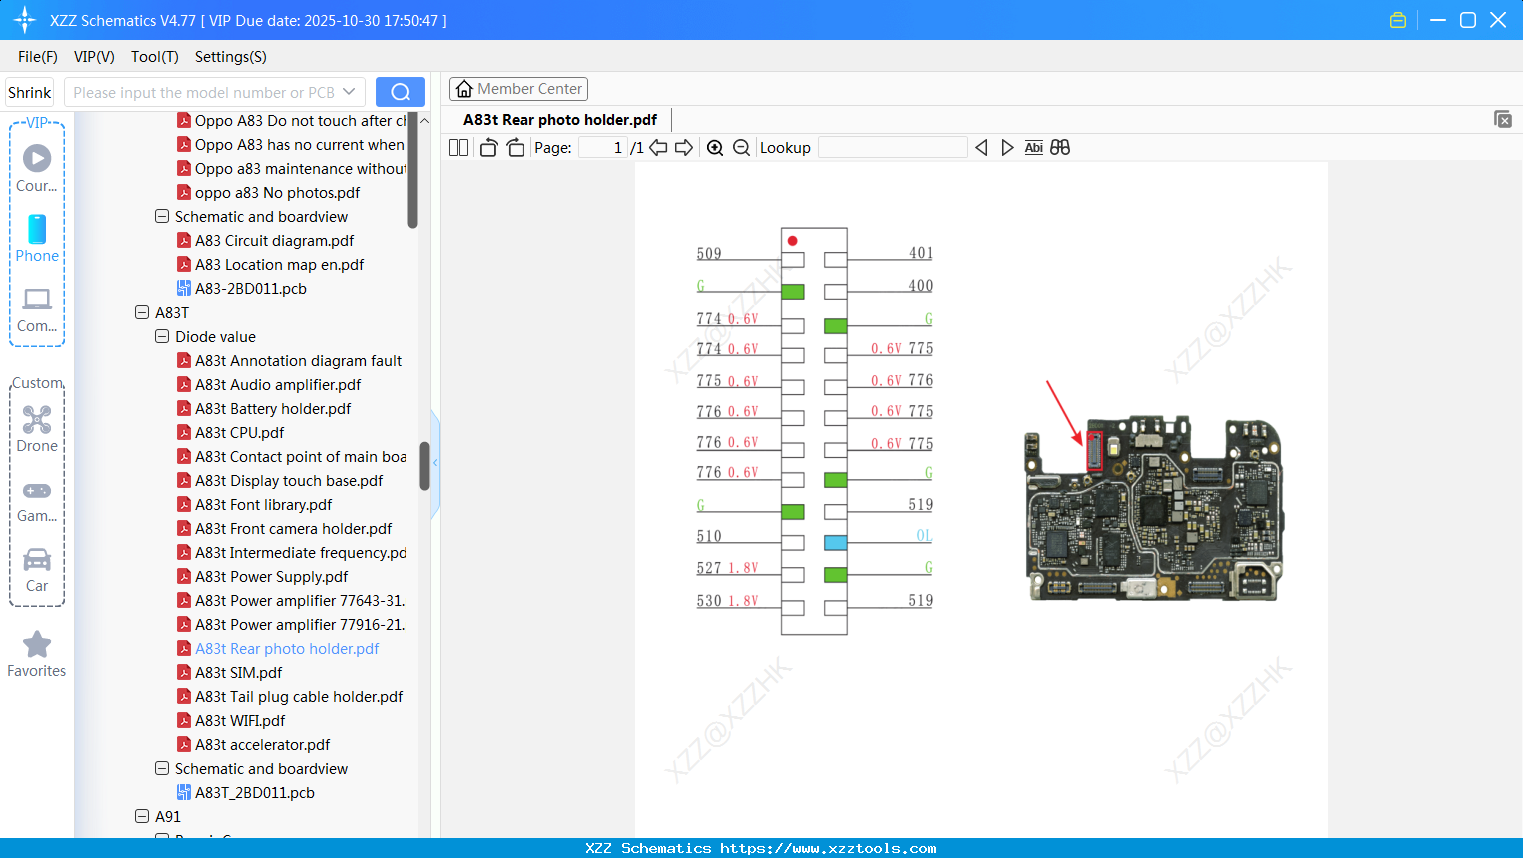Toggle the Abi match-text option
The image size is (1523, 858).
coord(1033,148)
